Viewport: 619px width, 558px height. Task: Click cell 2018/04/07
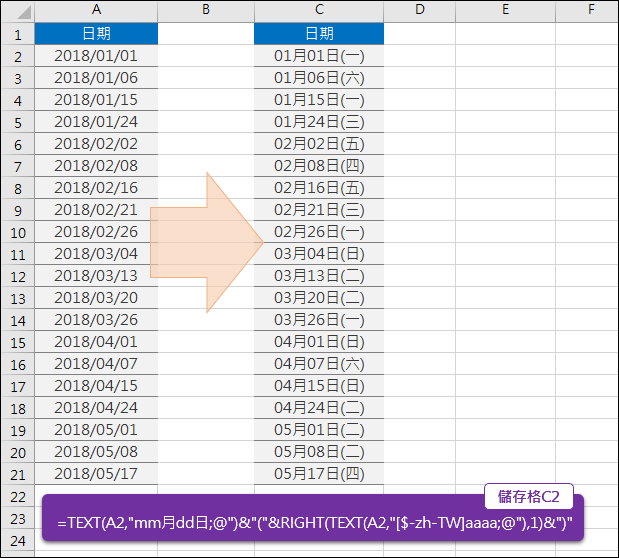tap(96, 363)
